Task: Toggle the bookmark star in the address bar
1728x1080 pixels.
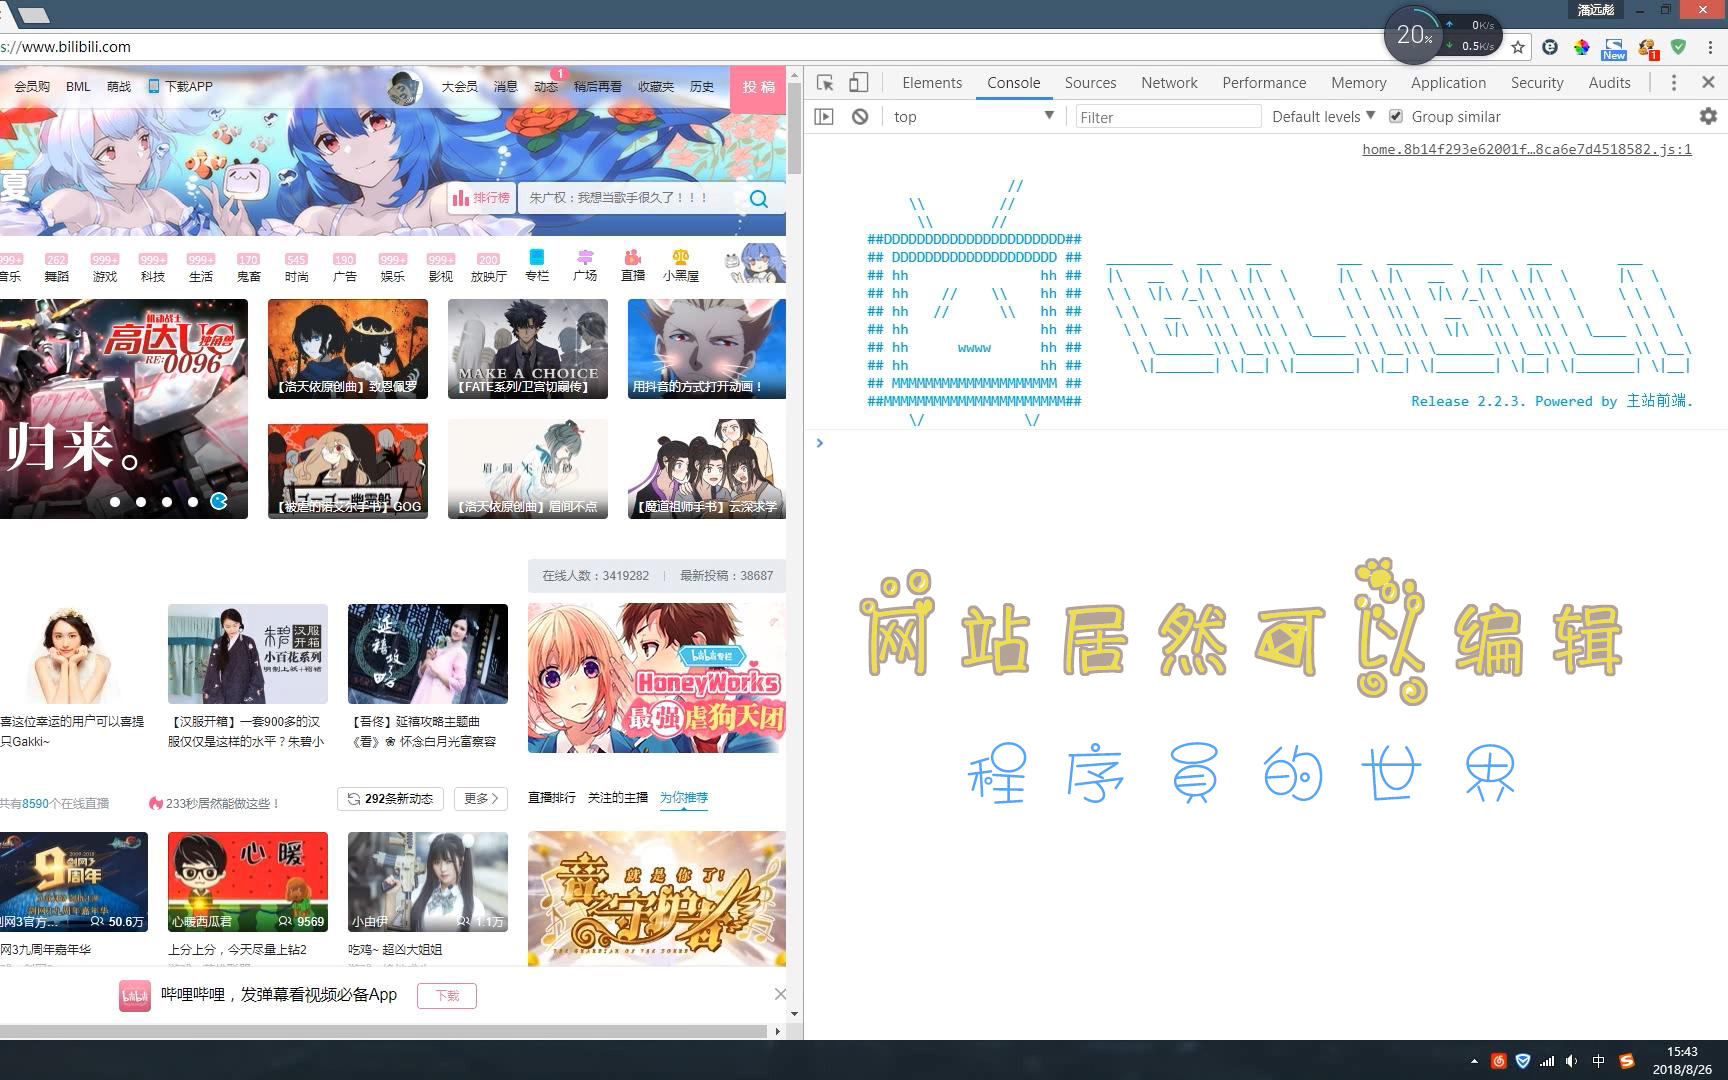Action: [1517, 46]
